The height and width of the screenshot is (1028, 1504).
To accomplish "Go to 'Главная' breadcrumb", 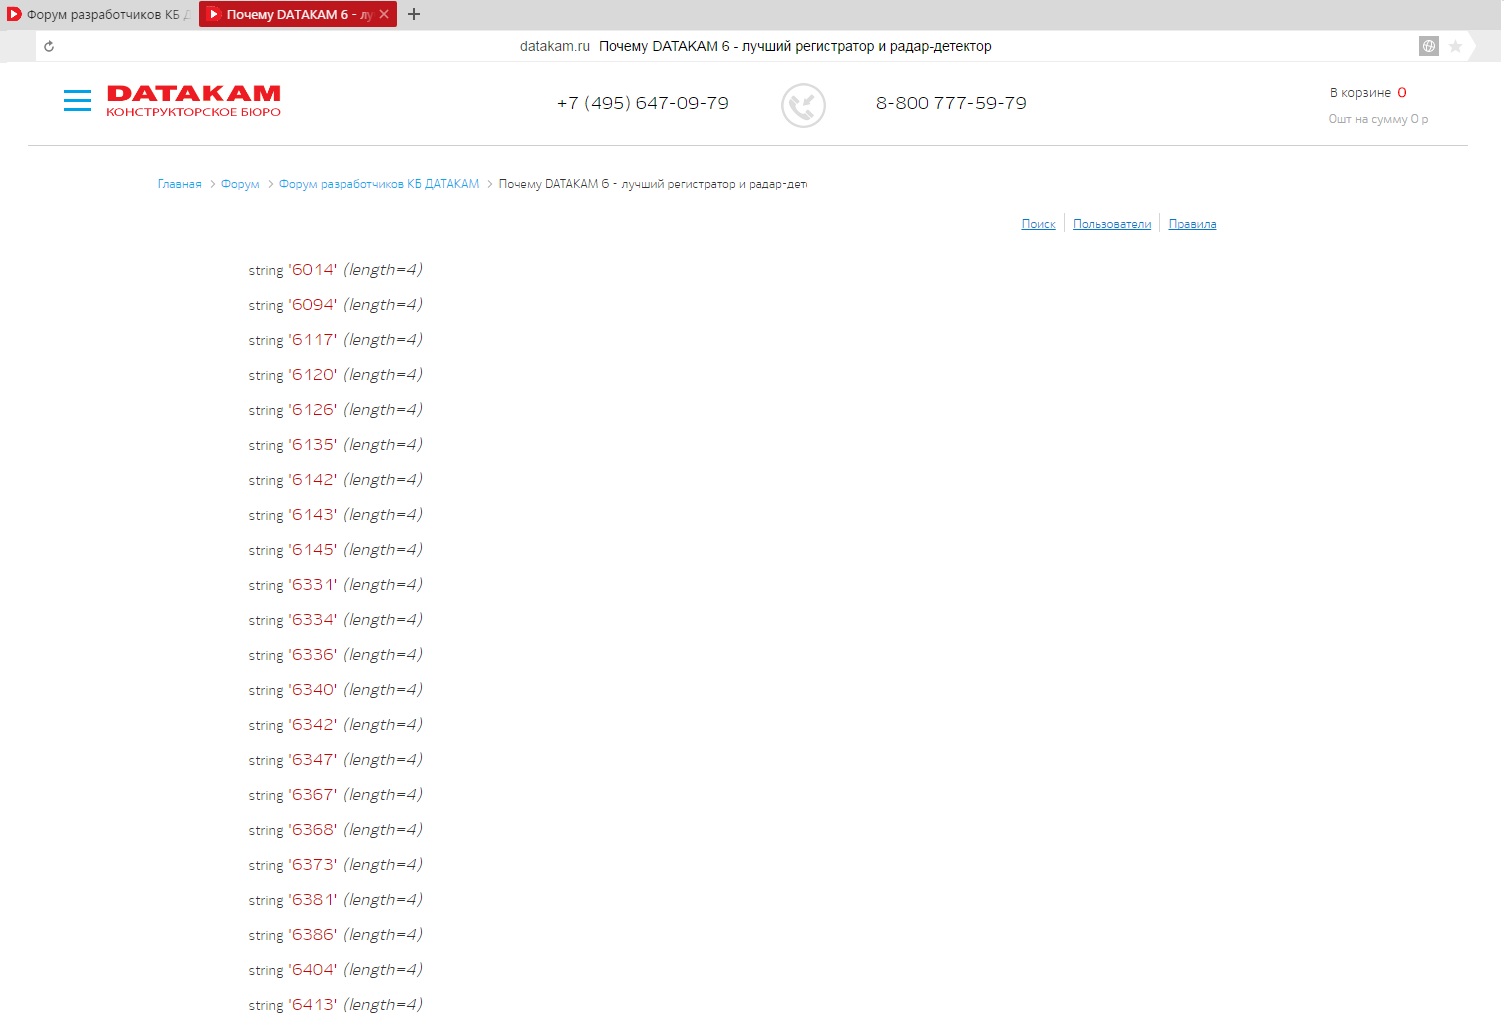I will 179,184.
